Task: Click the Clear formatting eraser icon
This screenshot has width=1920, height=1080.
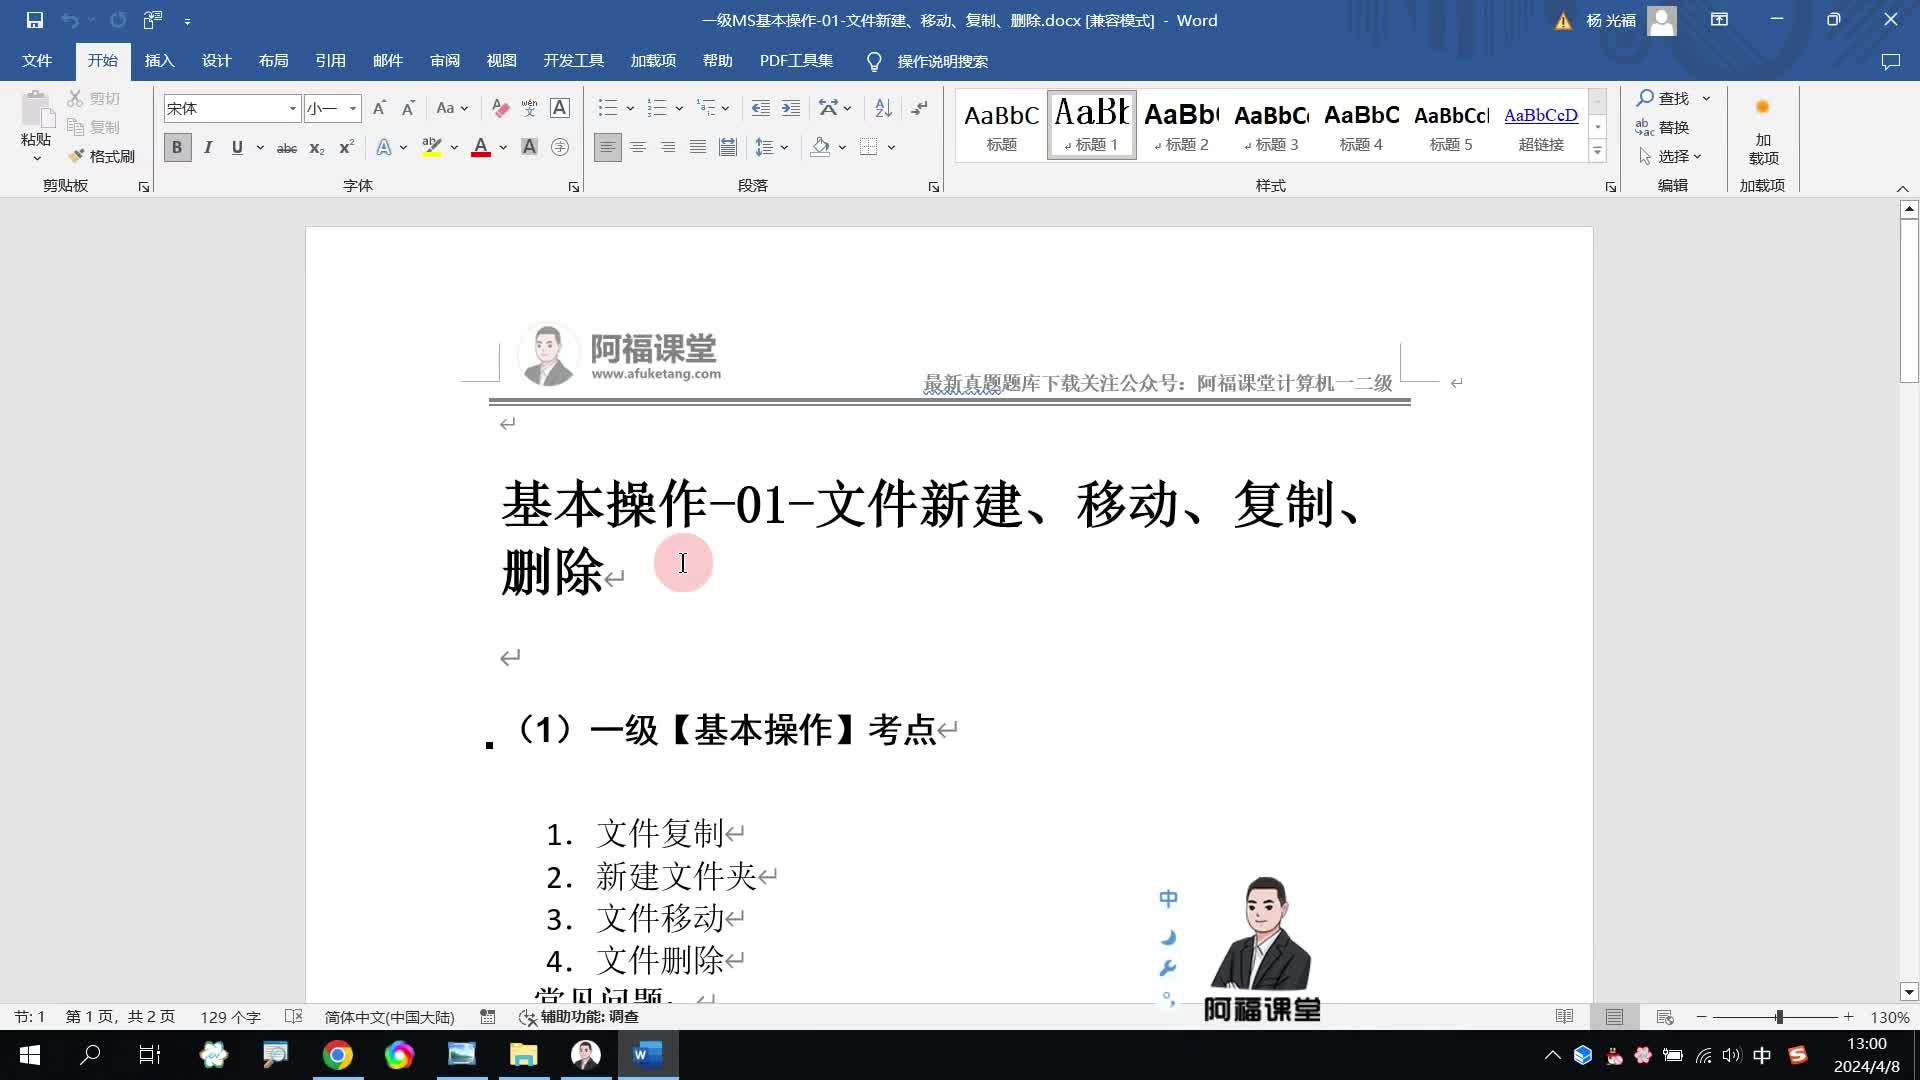Action: 501,108
